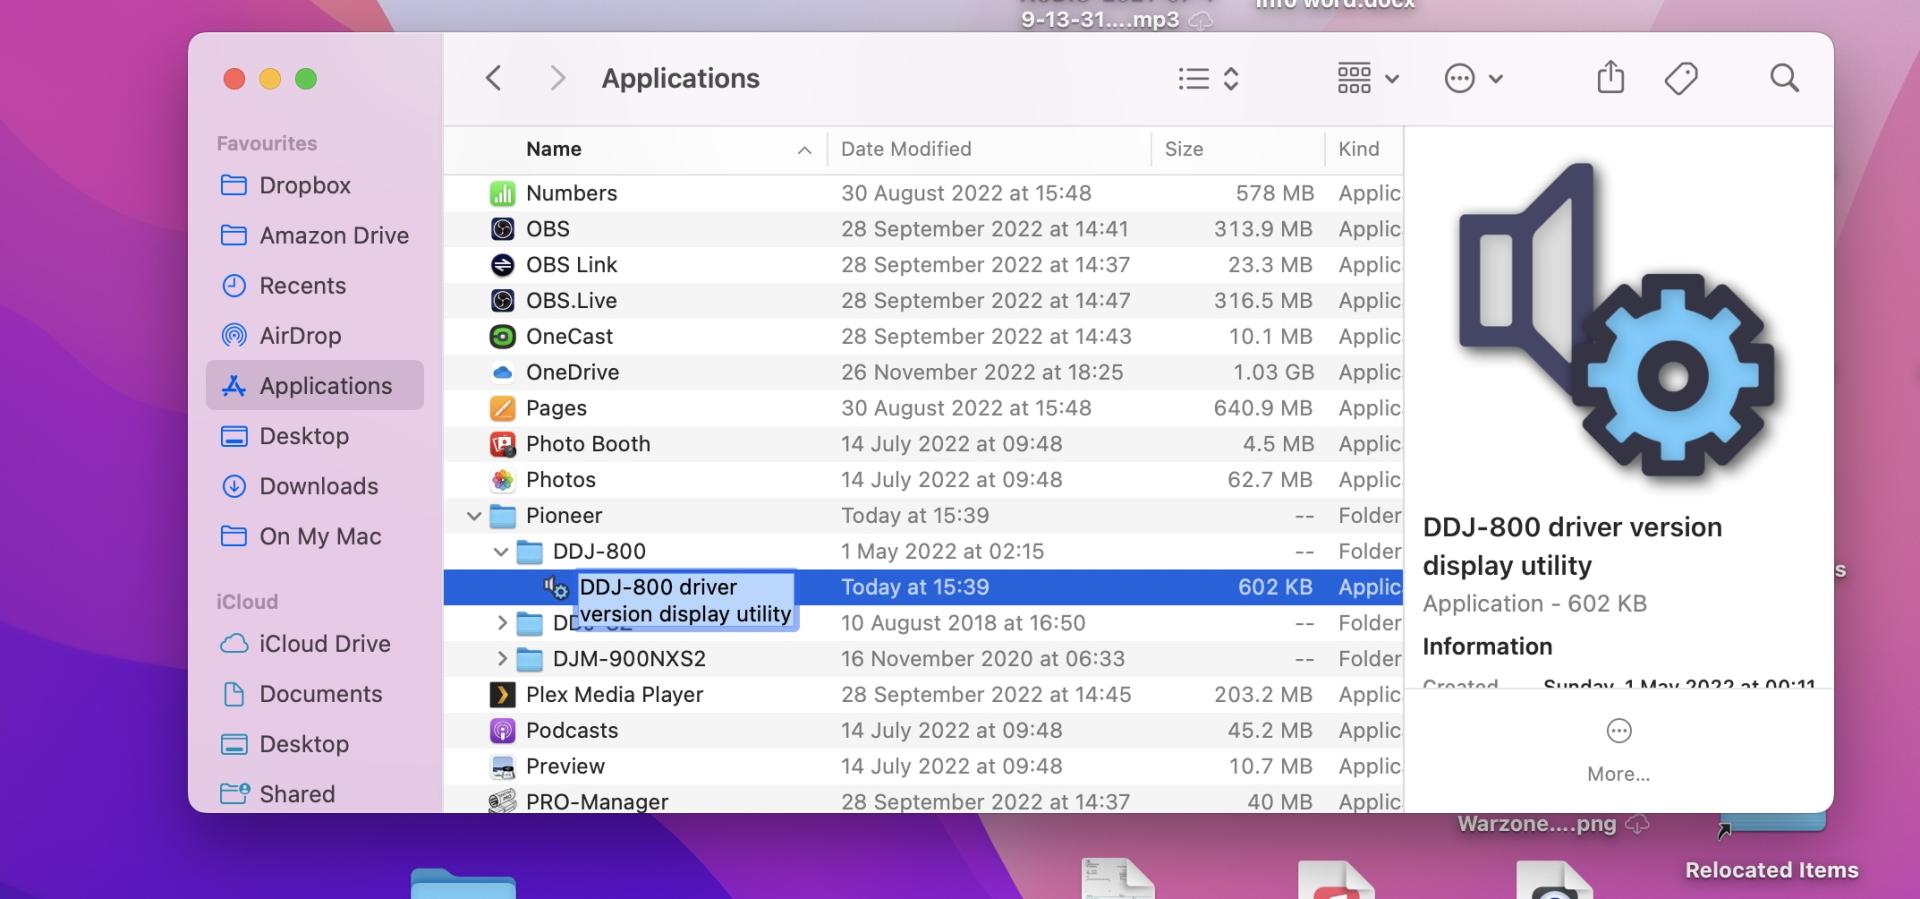Go back using the back chevron
Screen dimensions: 1920x899
pyautogui.click(x=493, y=78)
